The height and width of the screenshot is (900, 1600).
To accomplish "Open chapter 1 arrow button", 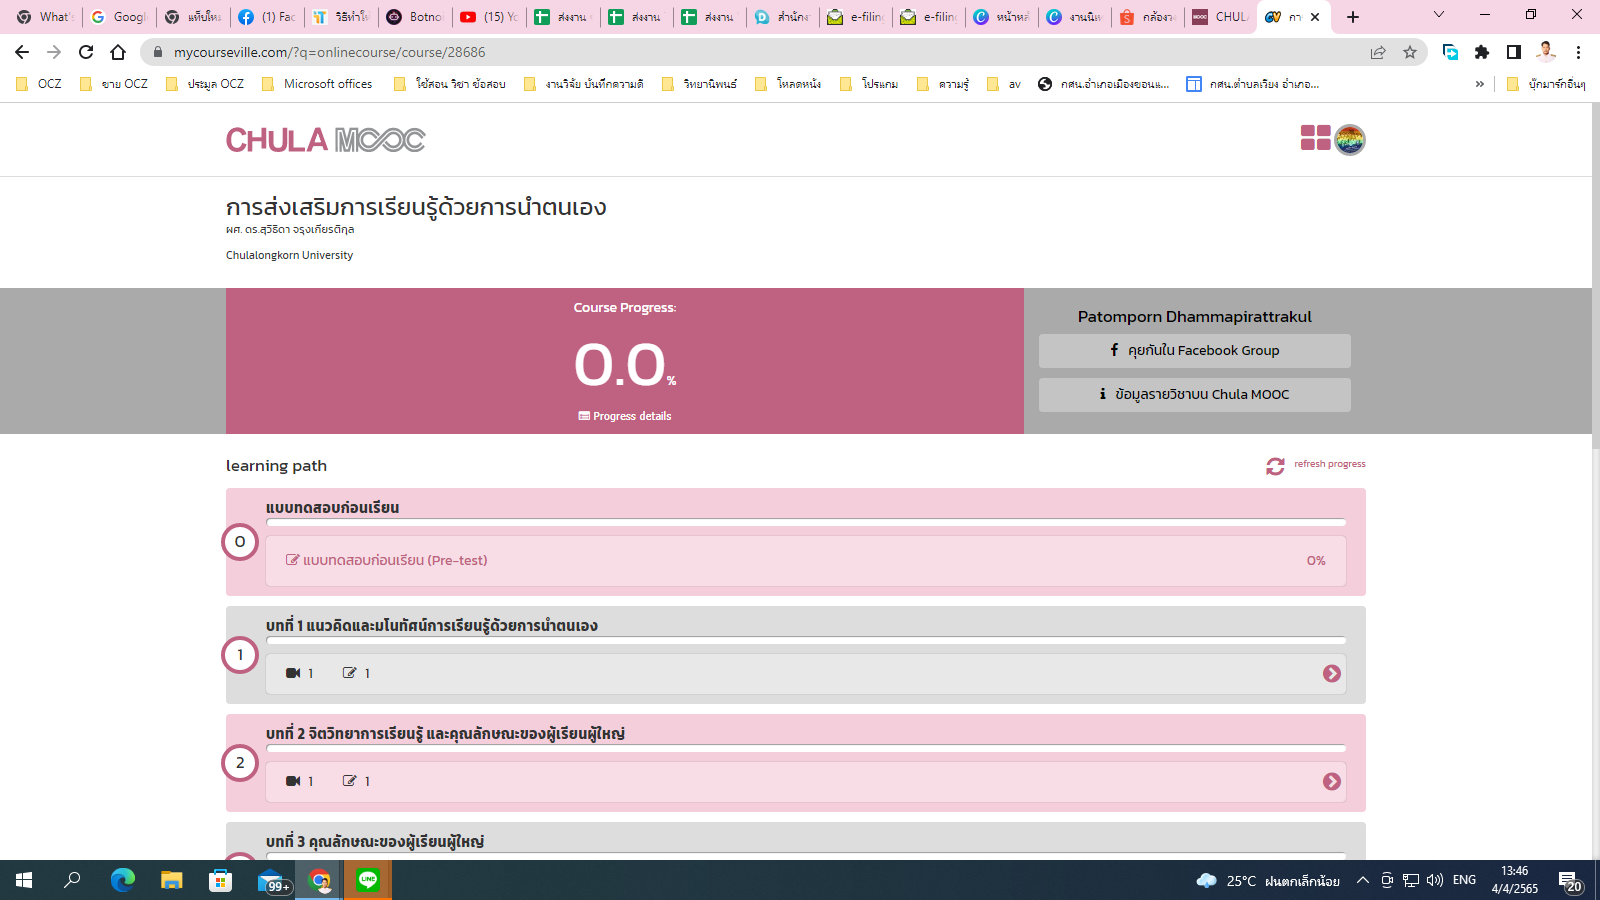I will click(1331, 674).
